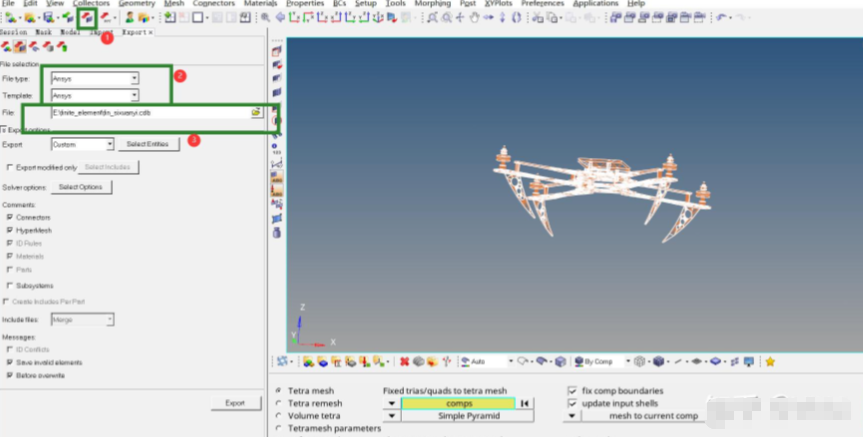
Task: Click the yellow comps selector field
Action: (458, 403)
